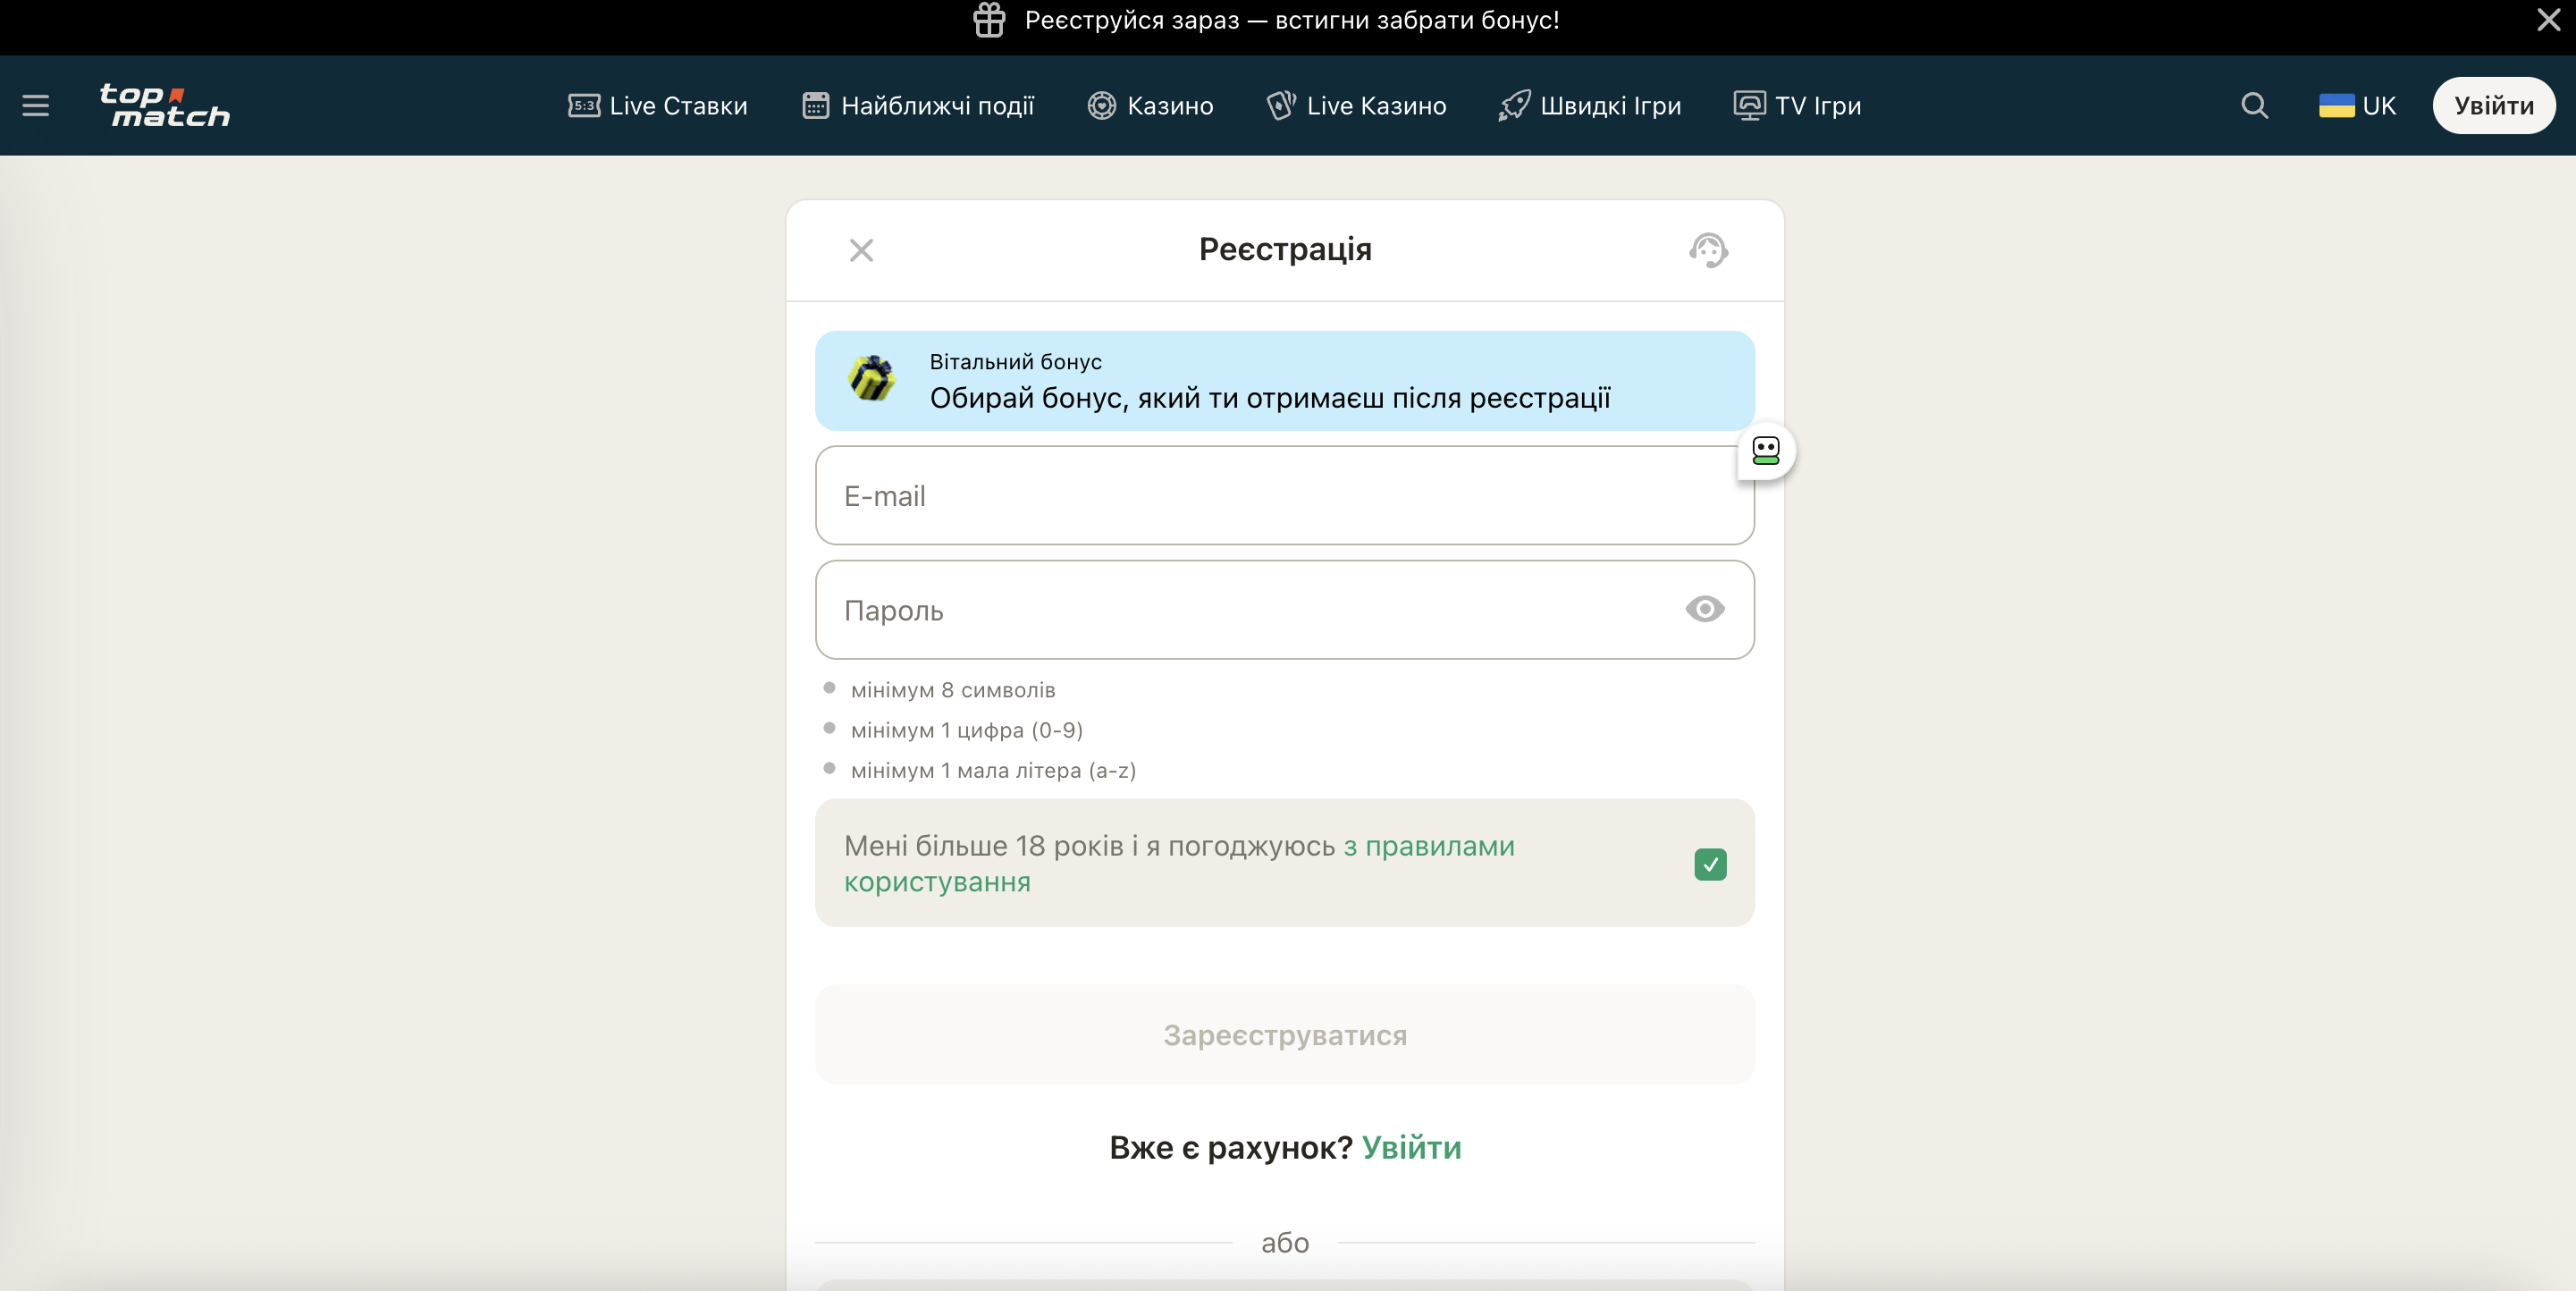
Task: Click the gift icon in the promo banner
Action: coord(989,20)
